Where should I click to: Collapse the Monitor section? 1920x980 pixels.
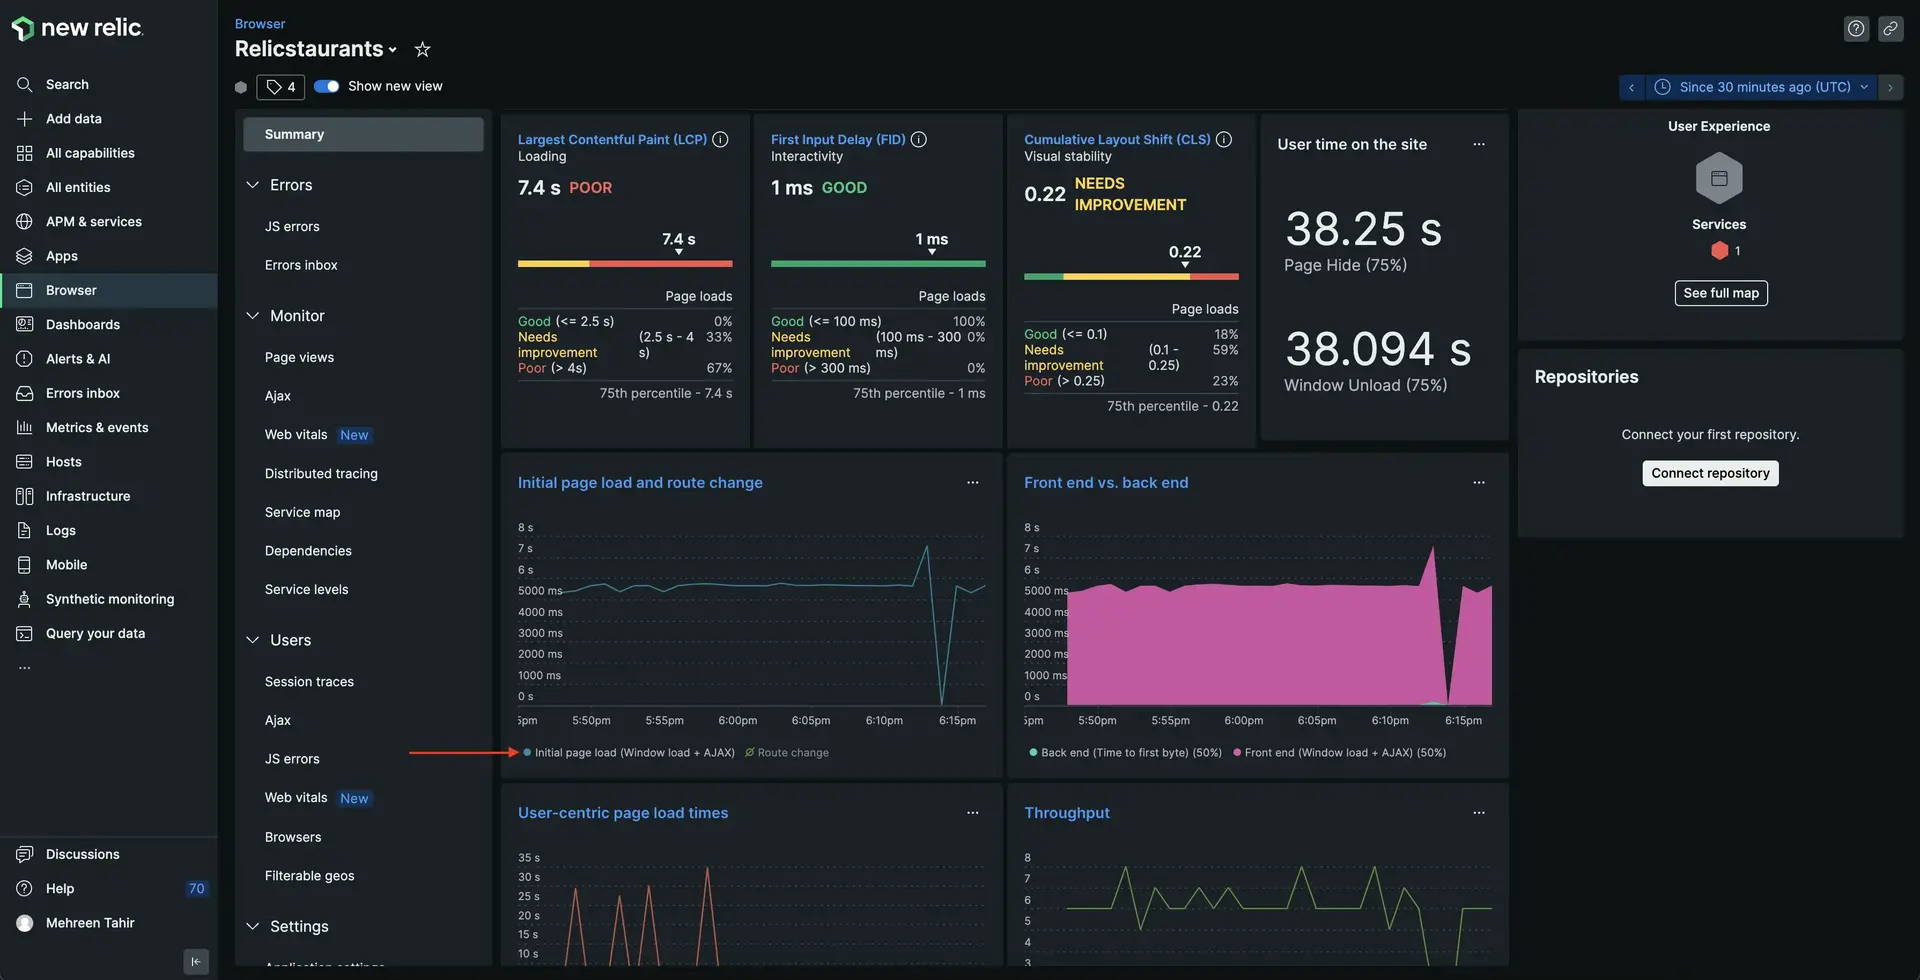(253, 316)
